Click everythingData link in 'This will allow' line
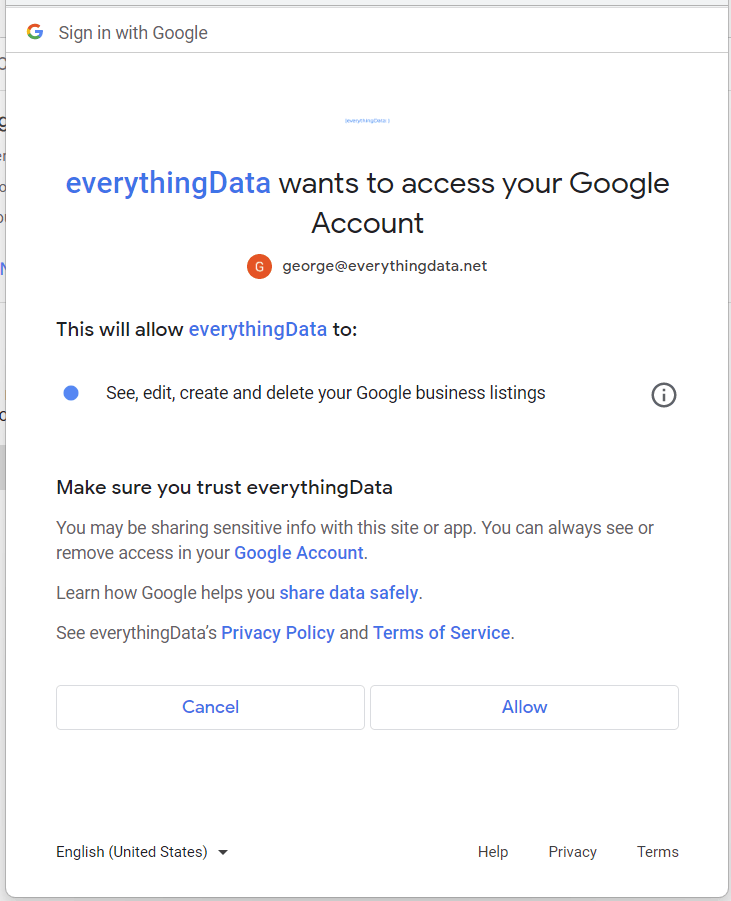This screenshot has height=901, width=731. click(x=257, y=329)
